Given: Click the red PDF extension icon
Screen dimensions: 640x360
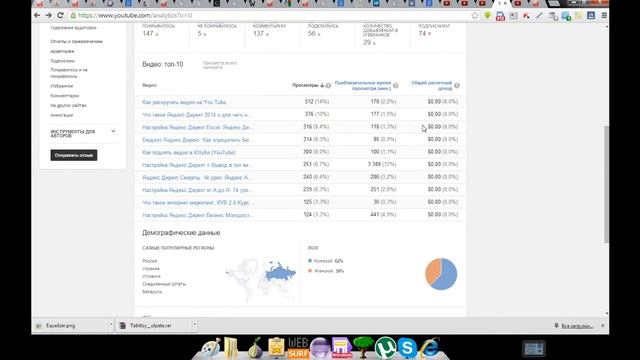Looking at the screenshot, I should [x=500, y=16].
